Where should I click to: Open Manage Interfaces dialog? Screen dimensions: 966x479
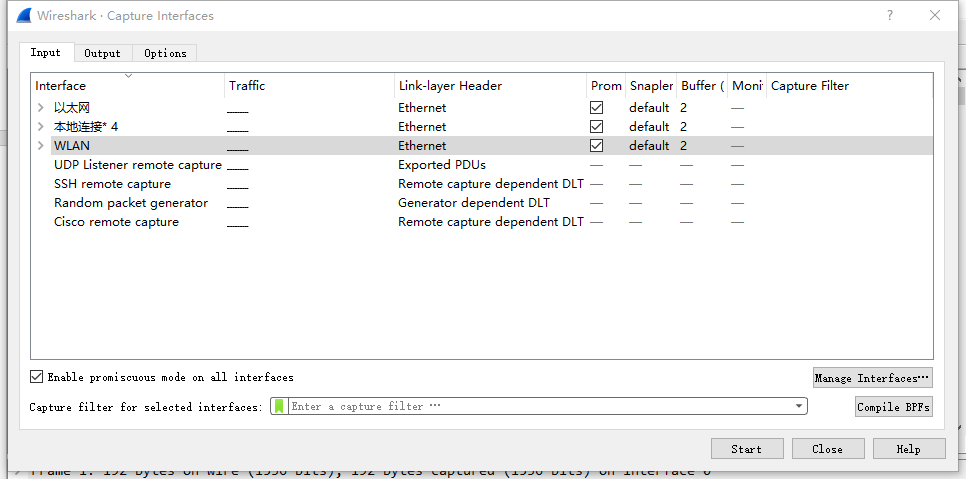click(x=872, y=378)
